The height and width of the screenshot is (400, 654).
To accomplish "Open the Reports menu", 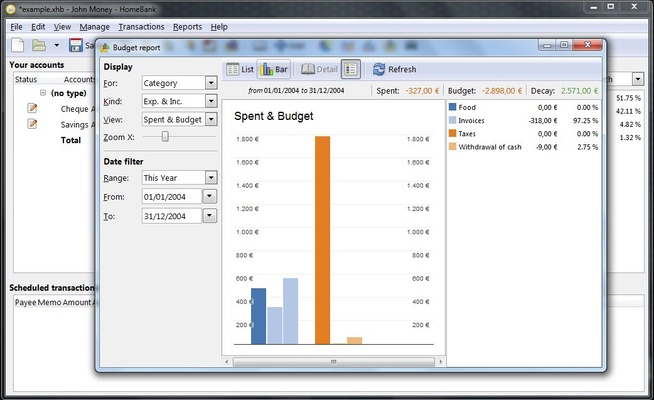I will 186,27.
